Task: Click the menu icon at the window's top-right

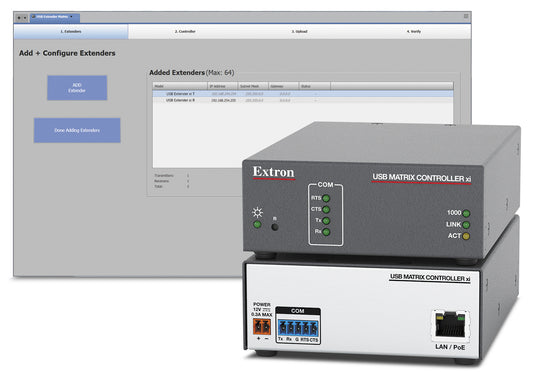Action: 466,16
